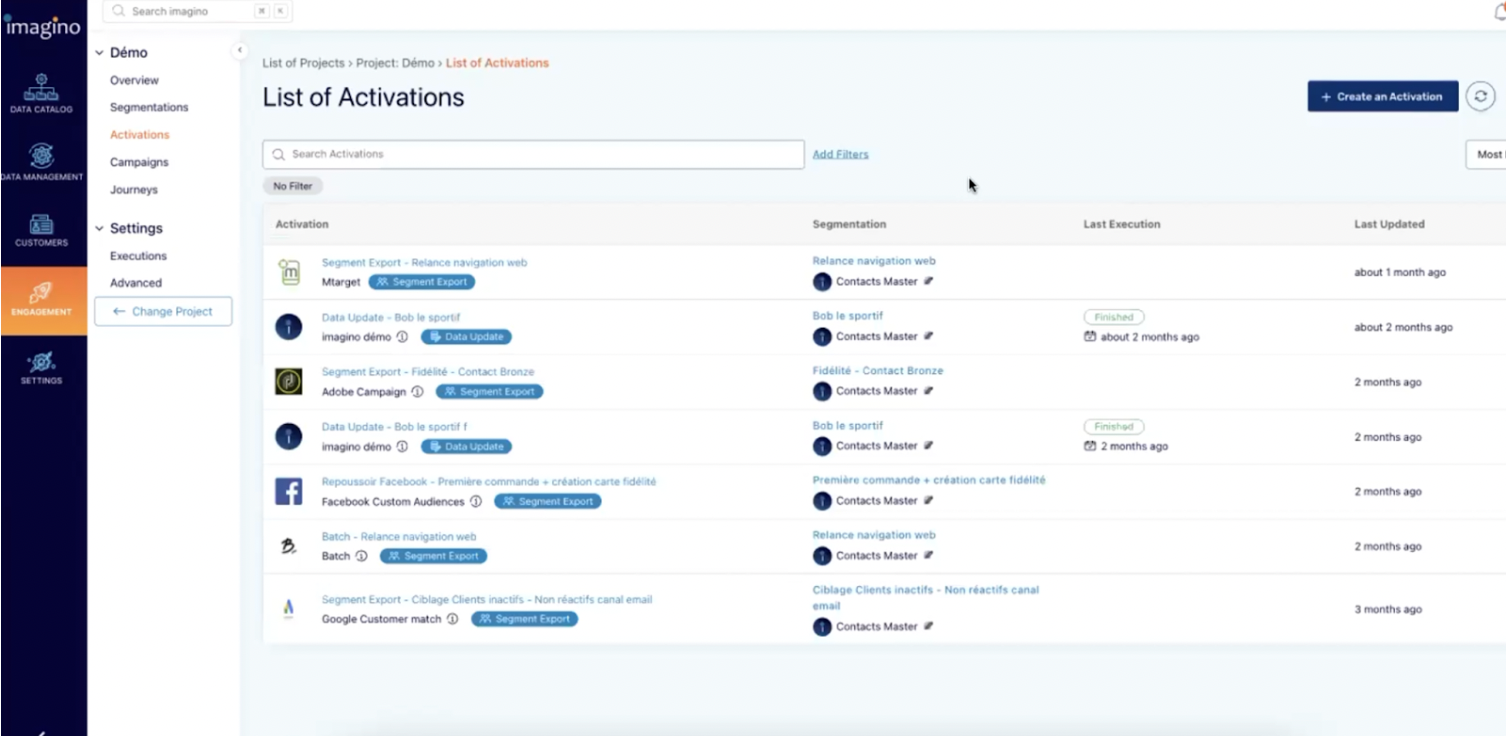Open the Overview page
The image size is (1506, 736).
[x=134, y=80]
